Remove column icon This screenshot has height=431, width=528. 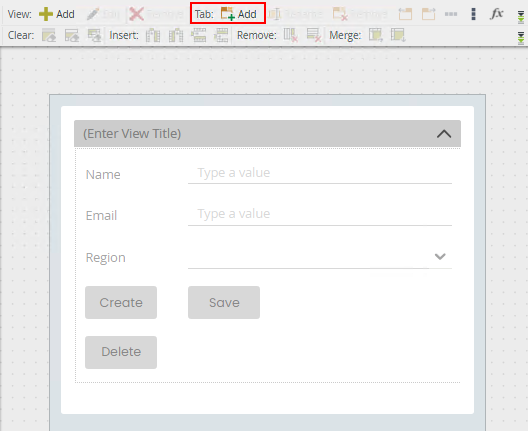click(291, 35)
